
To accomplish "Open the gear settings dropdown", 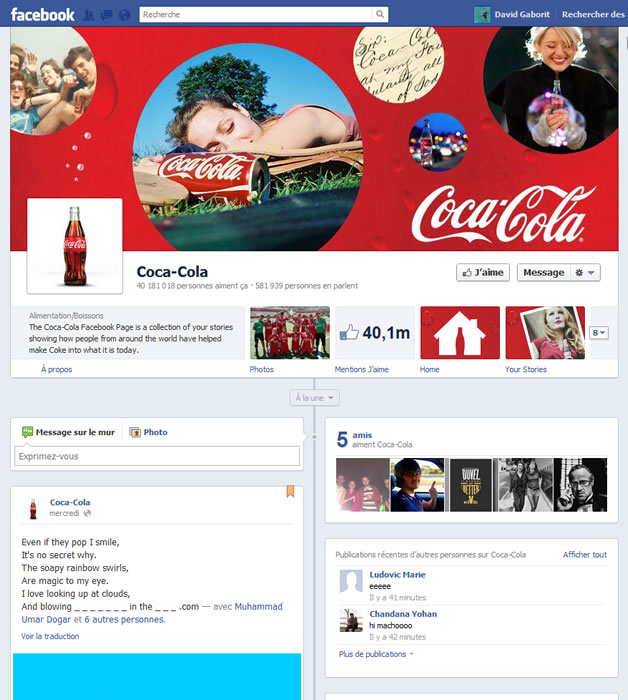I will click(x=585, y=272).
